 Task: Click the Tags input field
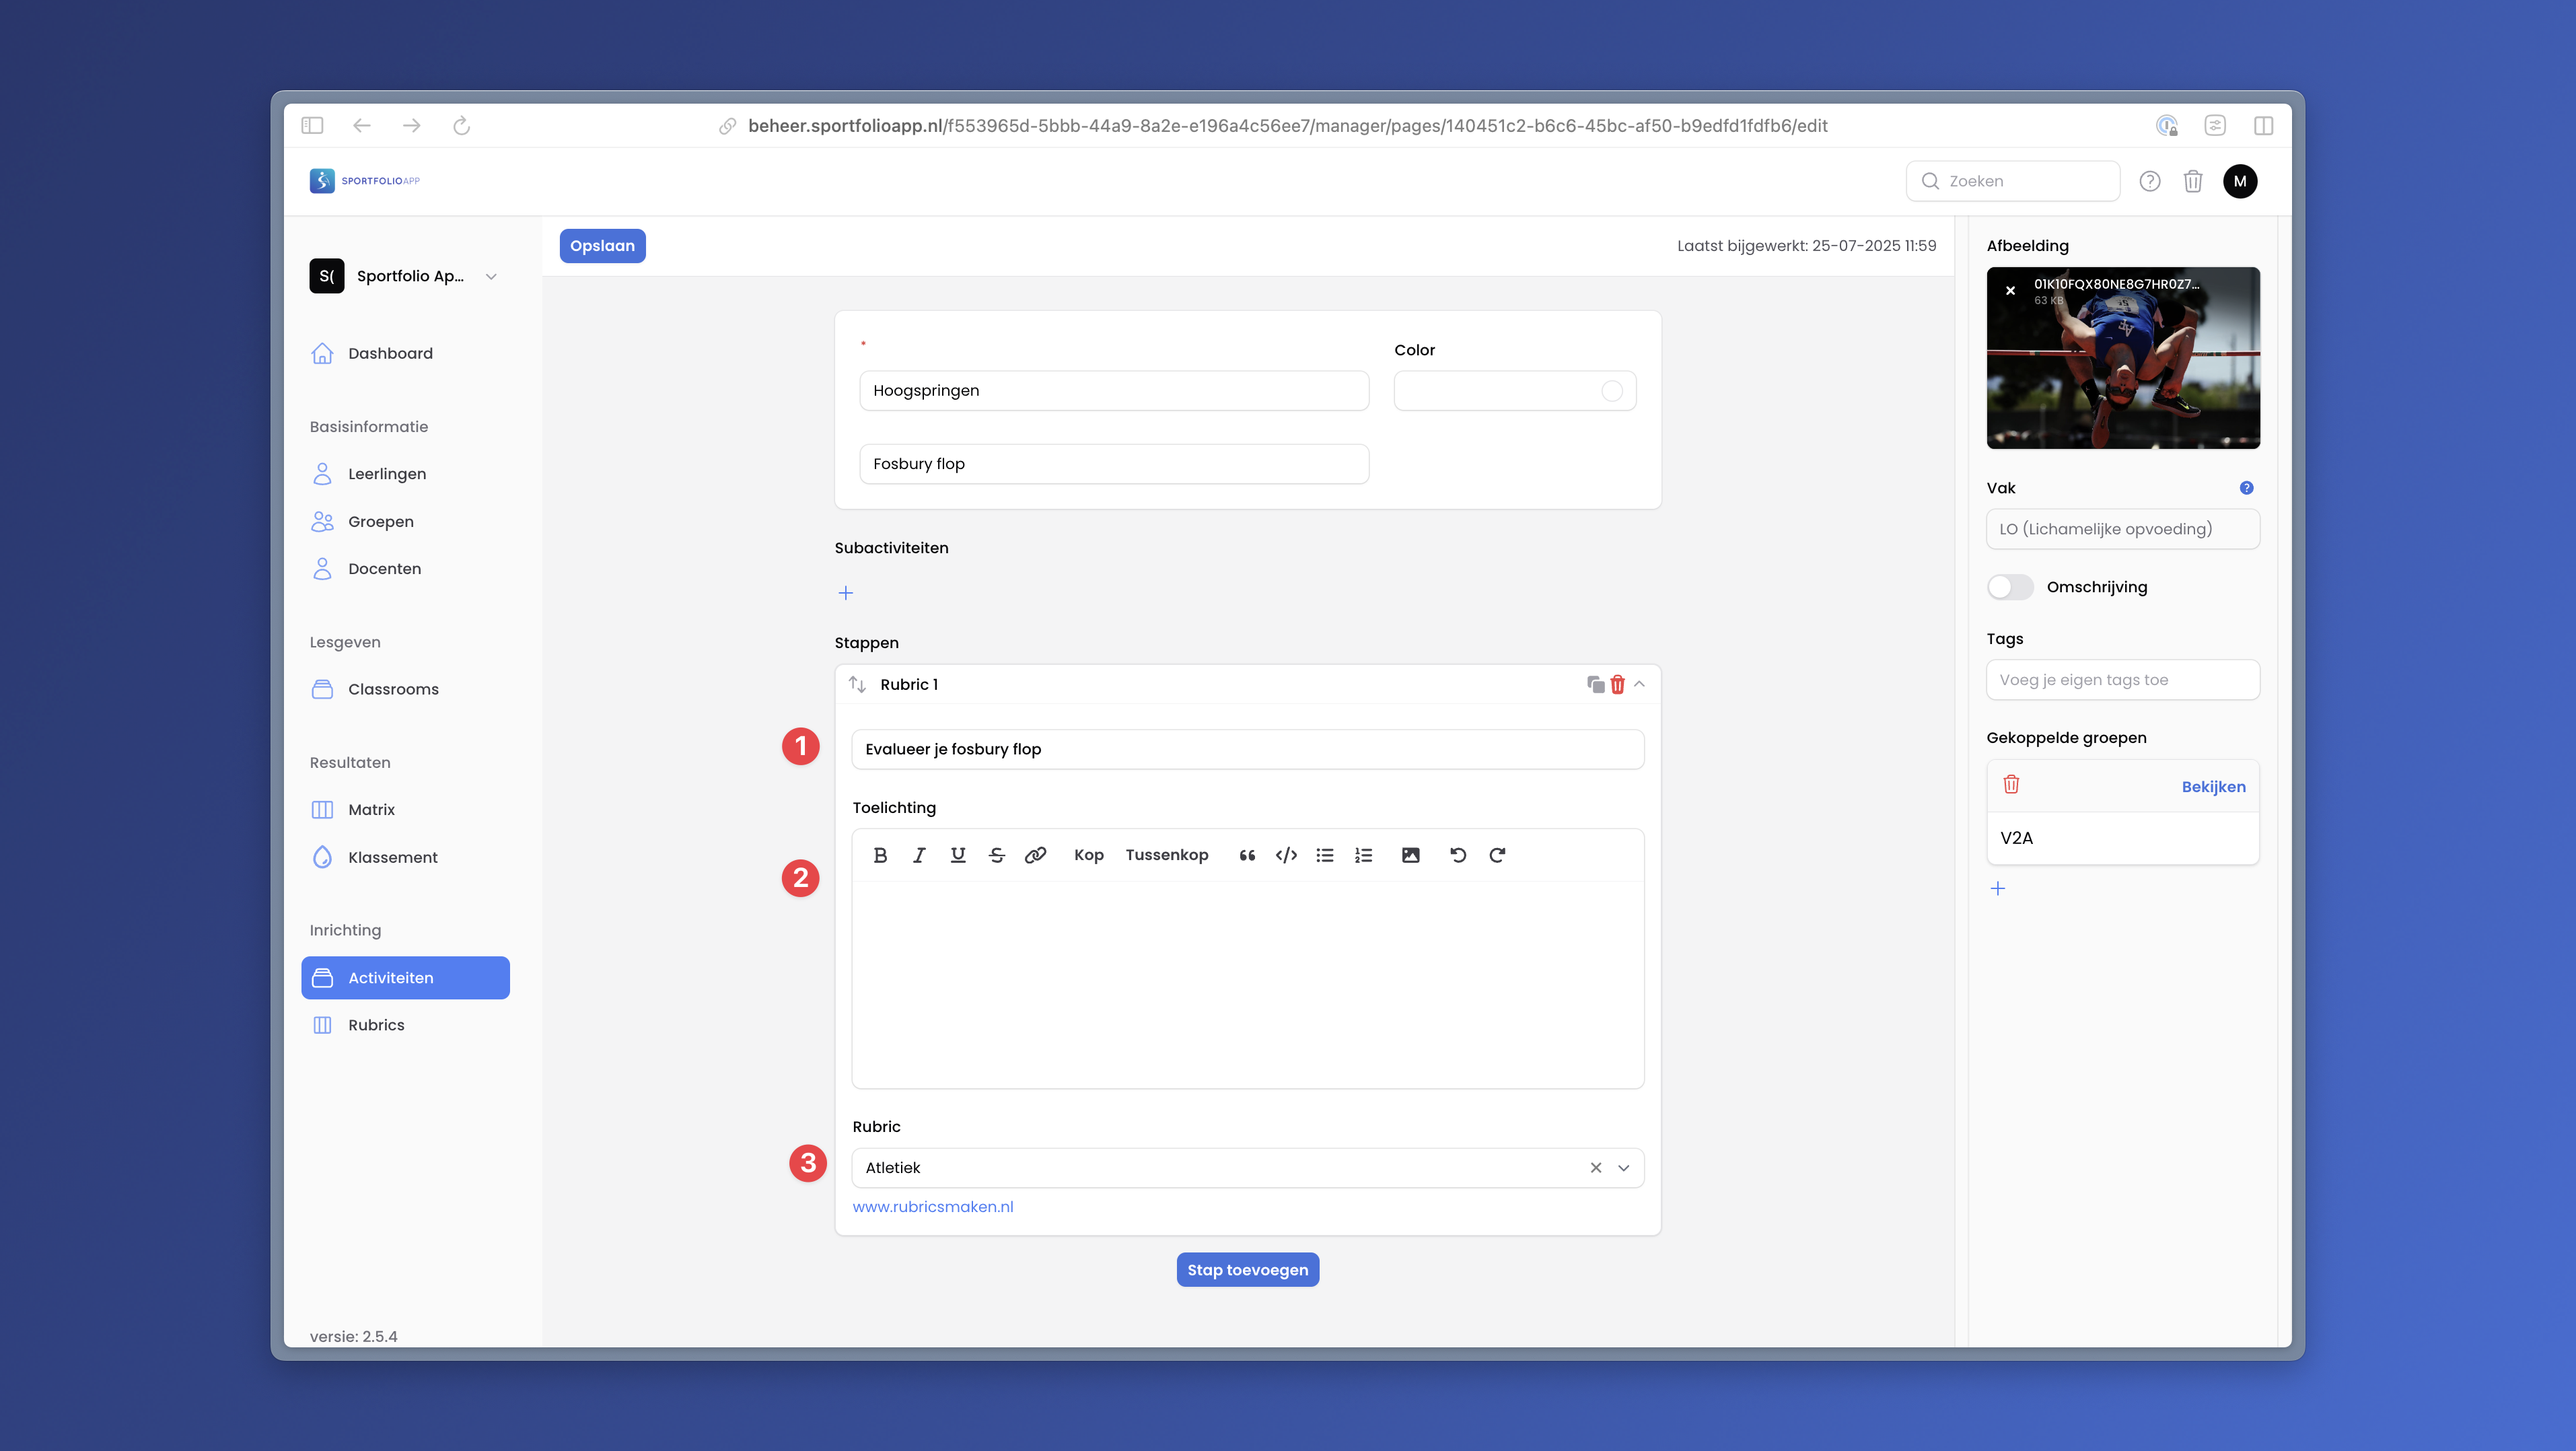2122,680
